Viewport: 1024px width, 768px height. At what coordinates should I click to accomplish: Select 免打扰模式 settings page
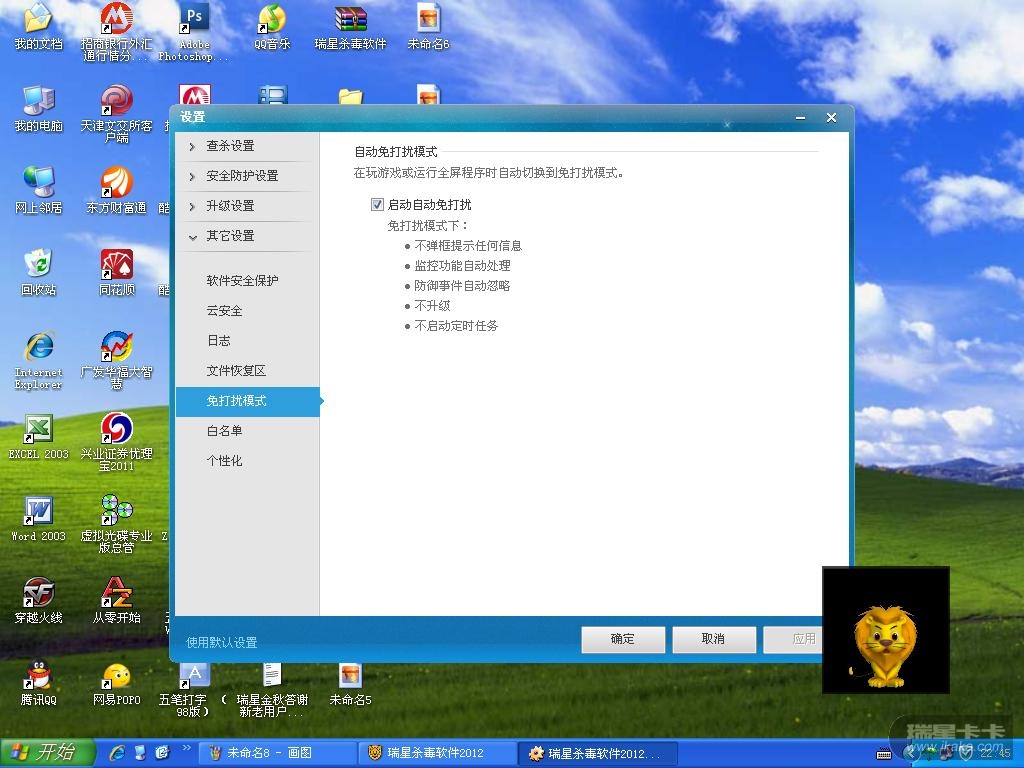coord(248,401)
